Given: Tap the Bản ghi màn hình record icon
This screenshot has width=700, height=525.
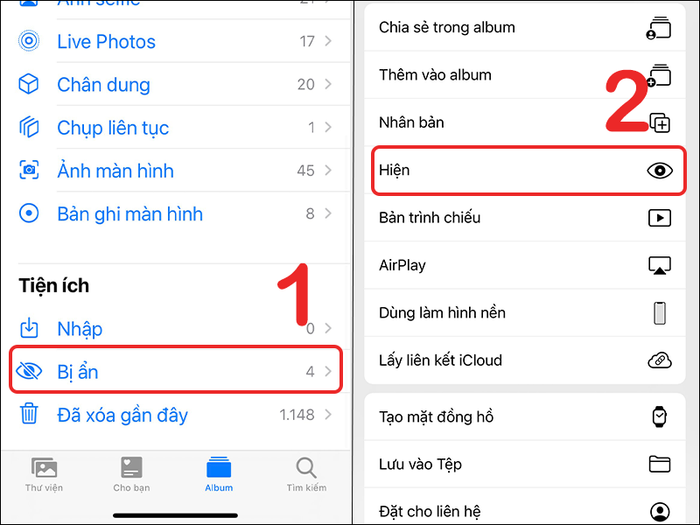Looking at the screenshot, I should [29, 213].
